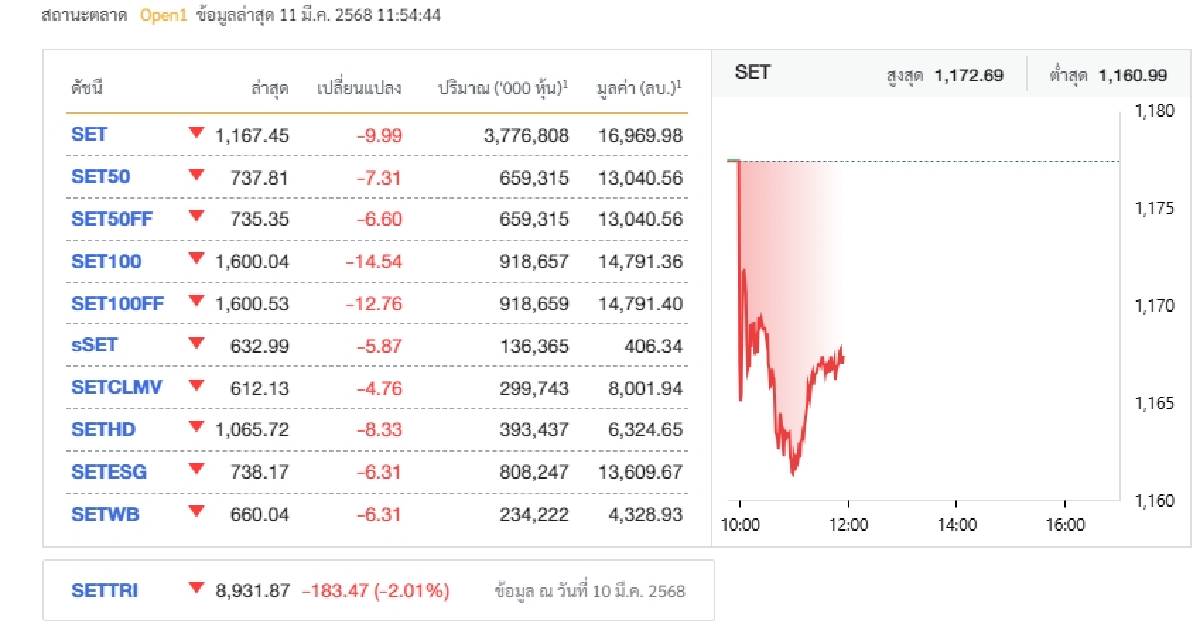Image resolution: width=1200 pixels, height=628 pixels.
Task: Click the red triangle indicator for SET100
Action: point(196,260)
